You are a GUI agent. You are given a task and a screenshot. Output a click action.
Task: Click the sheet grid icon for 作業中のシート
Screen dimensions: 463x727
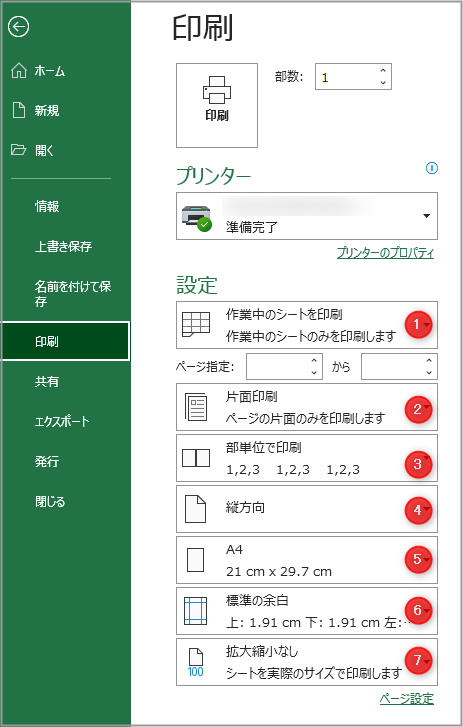click(196, 324)
